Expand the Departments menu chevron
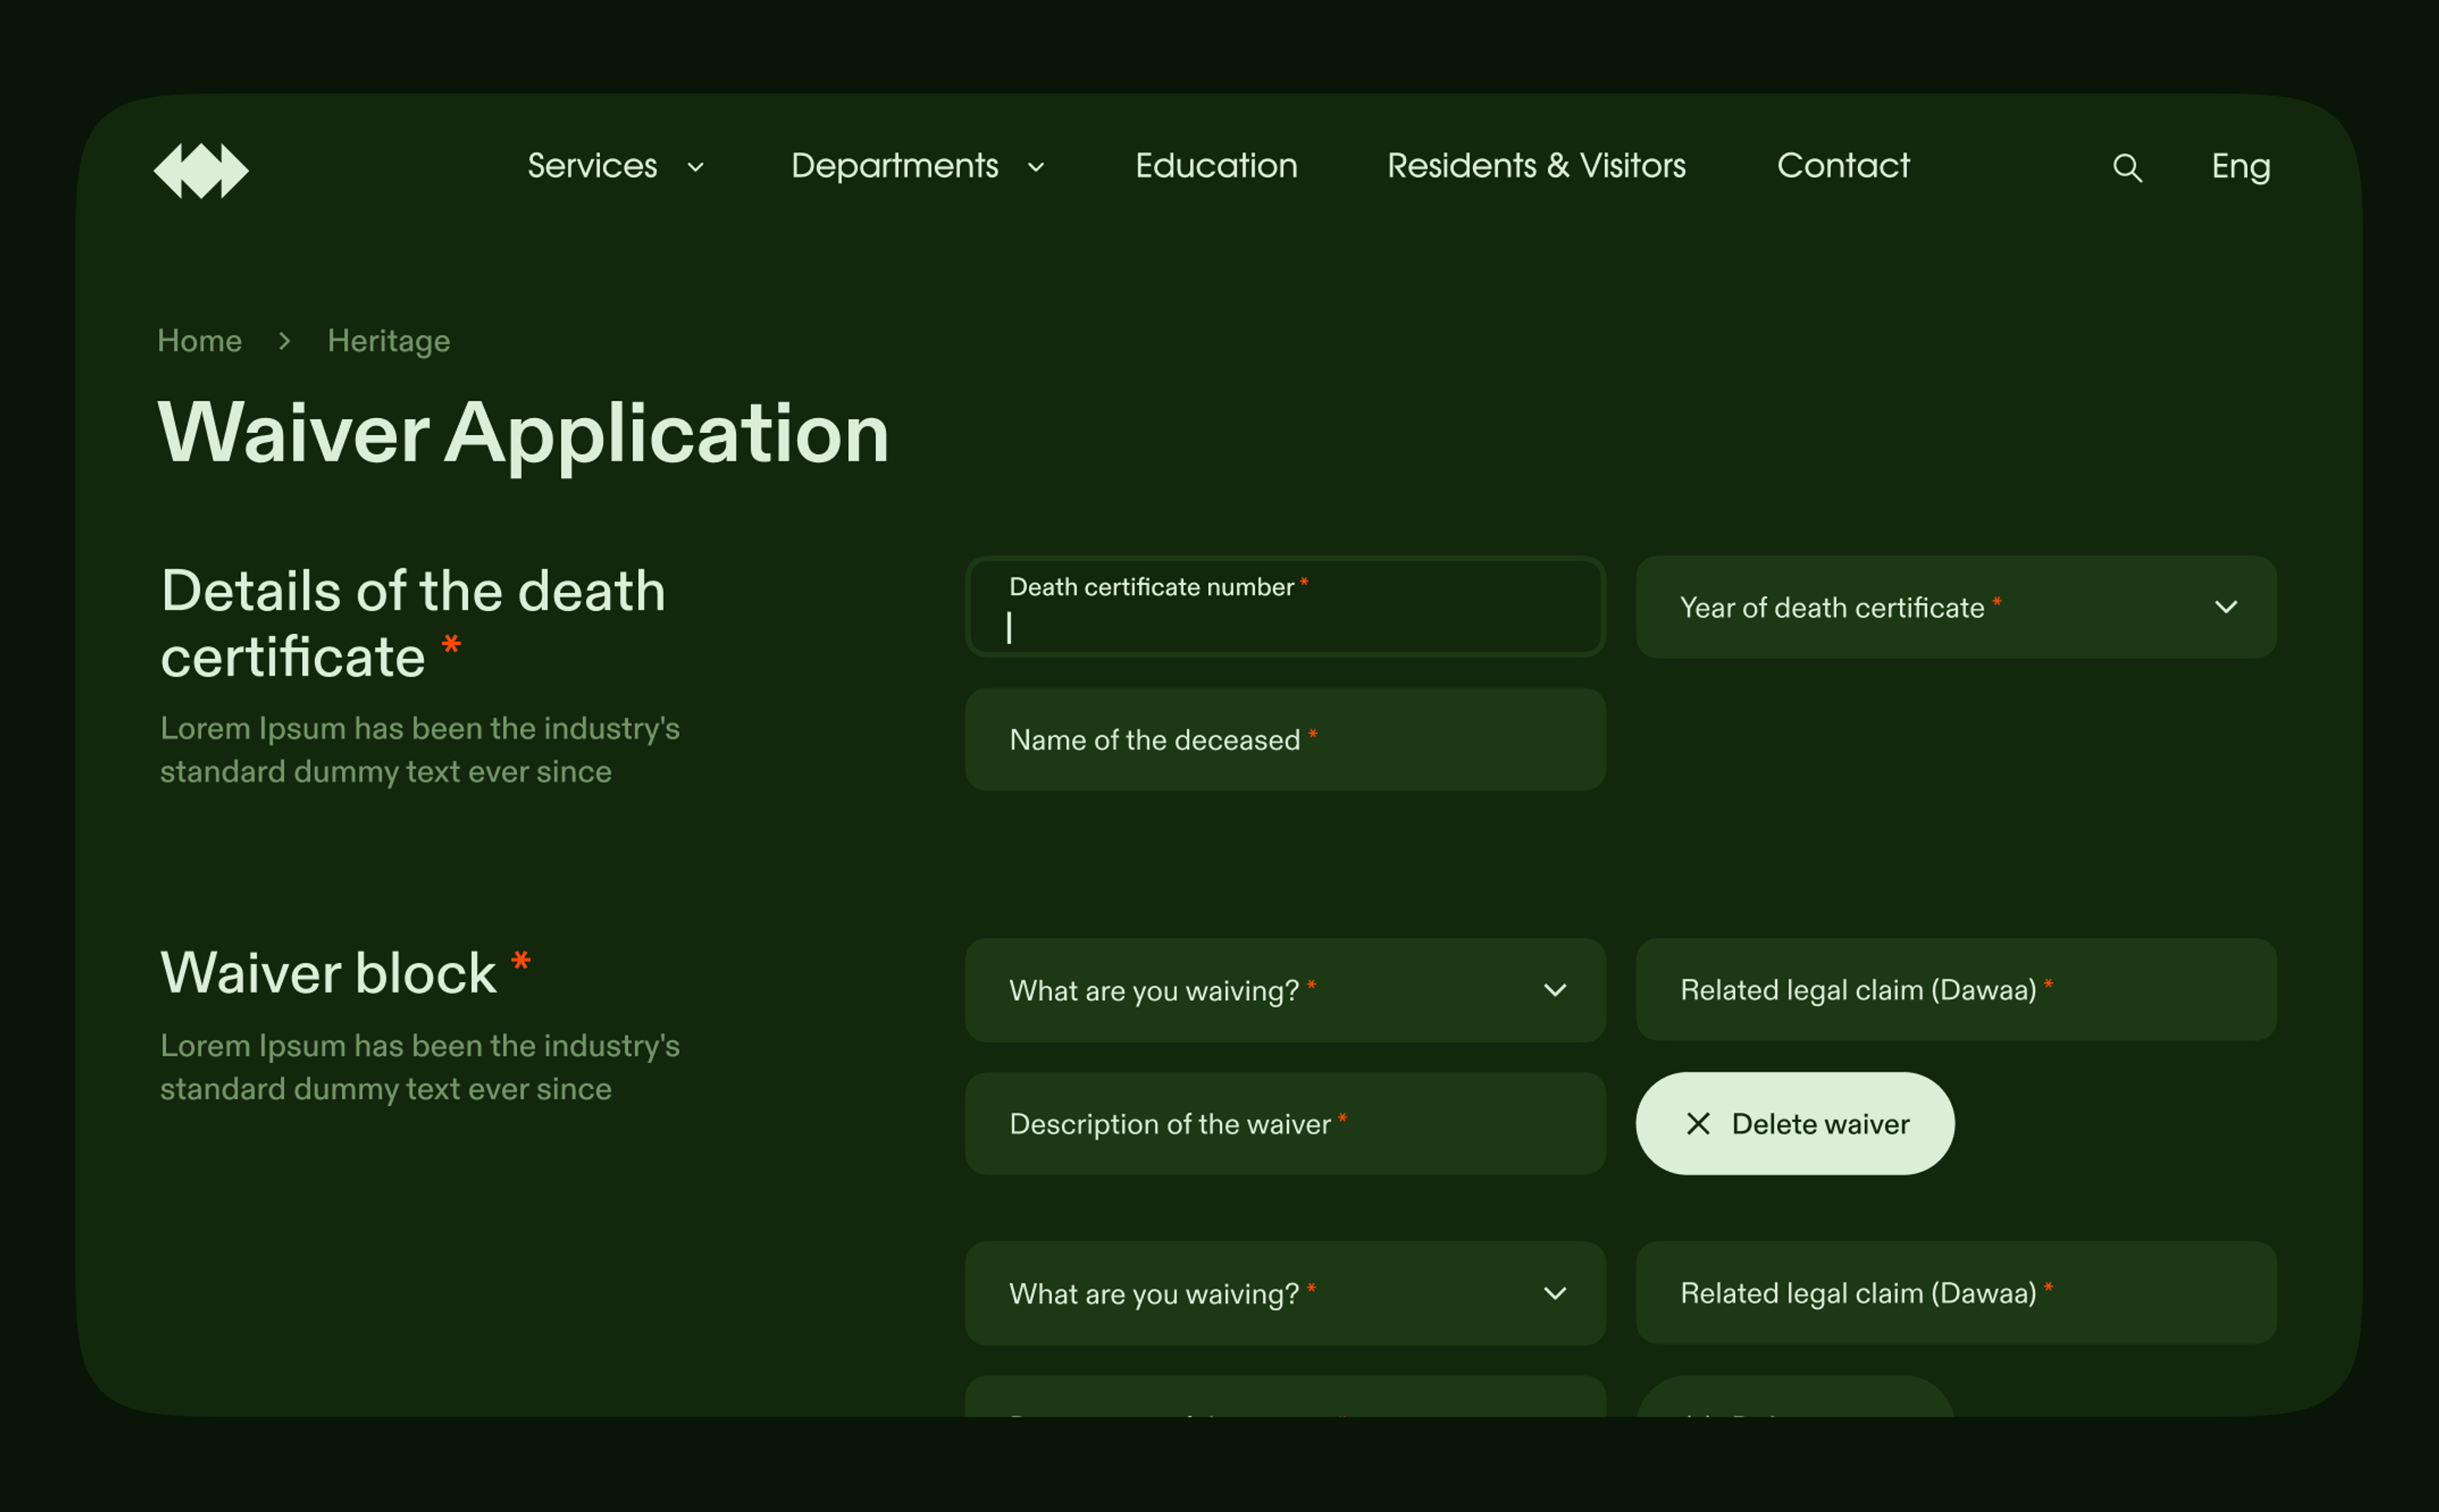This screenshot has height=1512, width=2439. point(1035,167)
